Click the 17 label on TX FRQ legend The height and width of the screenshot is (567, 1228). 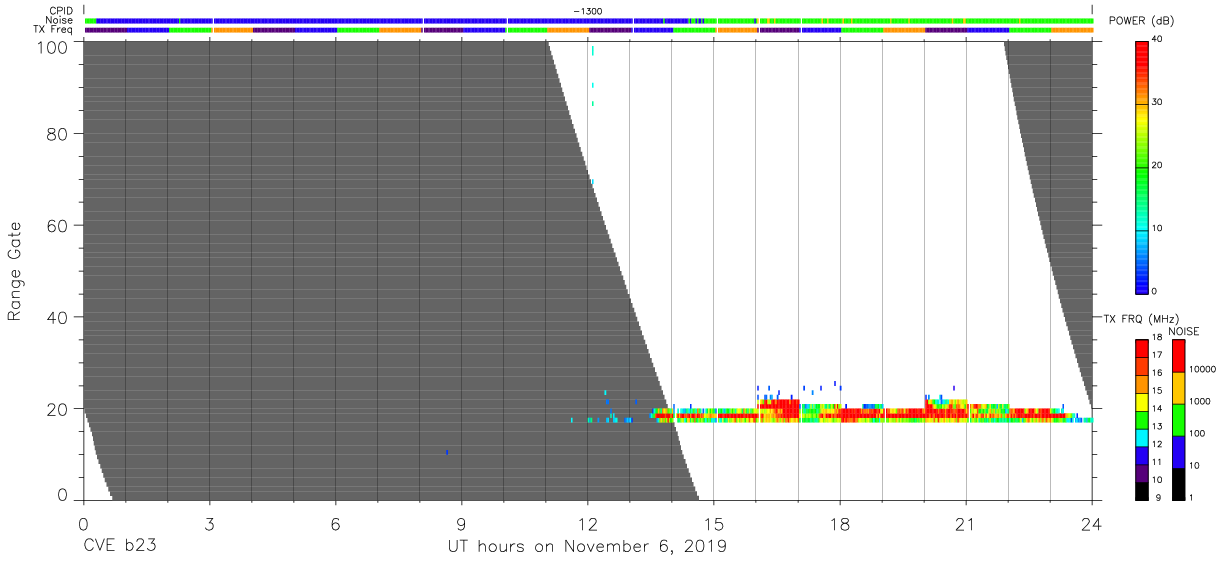pos(1160,355)
